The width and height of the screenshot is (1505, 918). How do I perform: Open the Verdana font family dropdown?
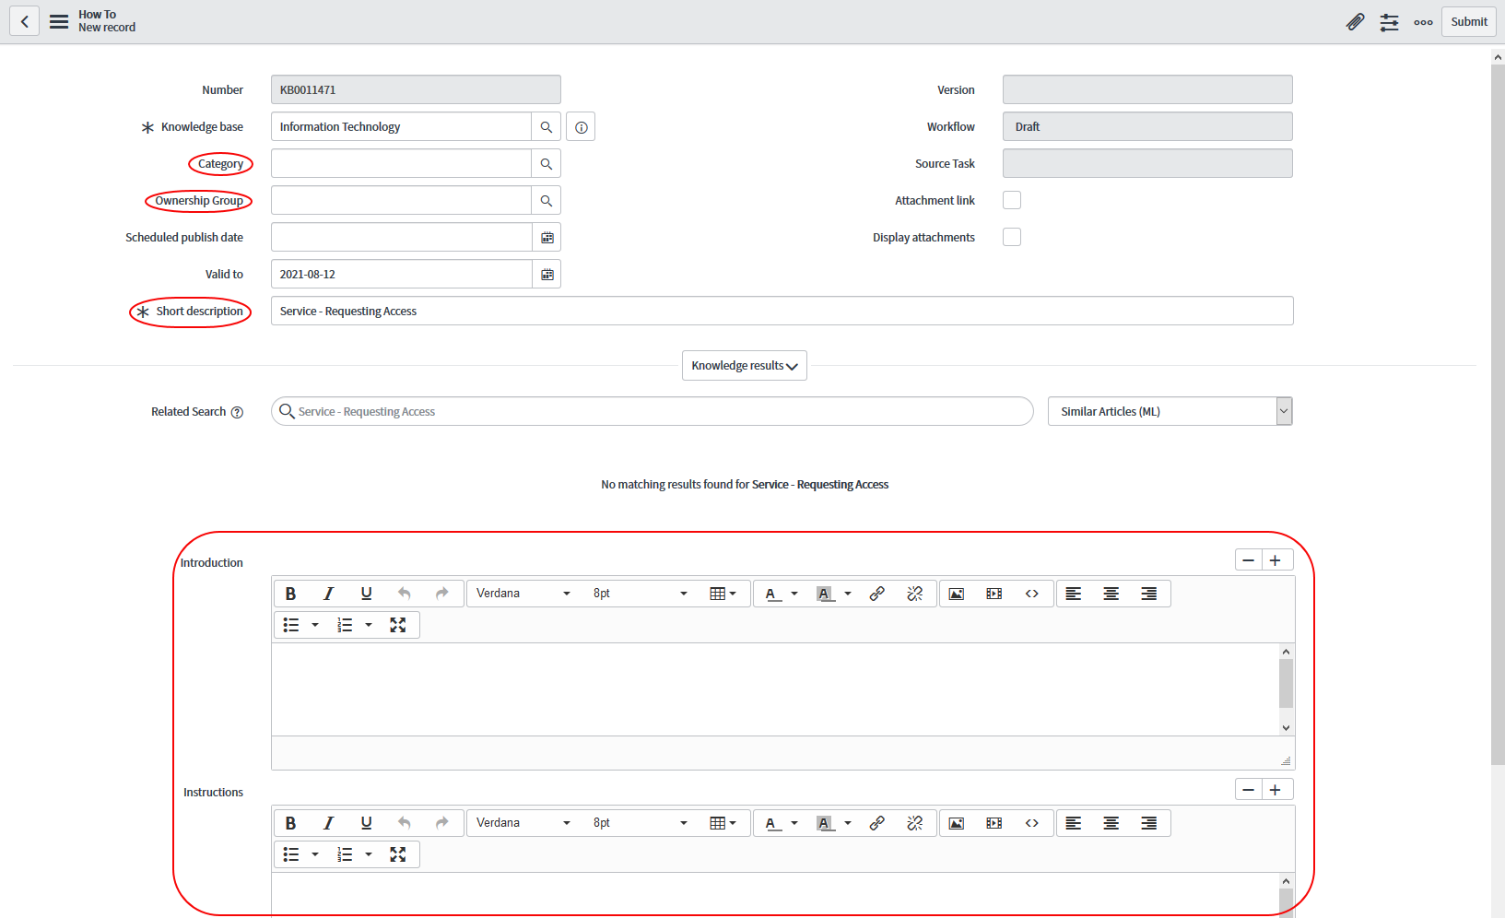pyautogui.click(x=522, y=593)
